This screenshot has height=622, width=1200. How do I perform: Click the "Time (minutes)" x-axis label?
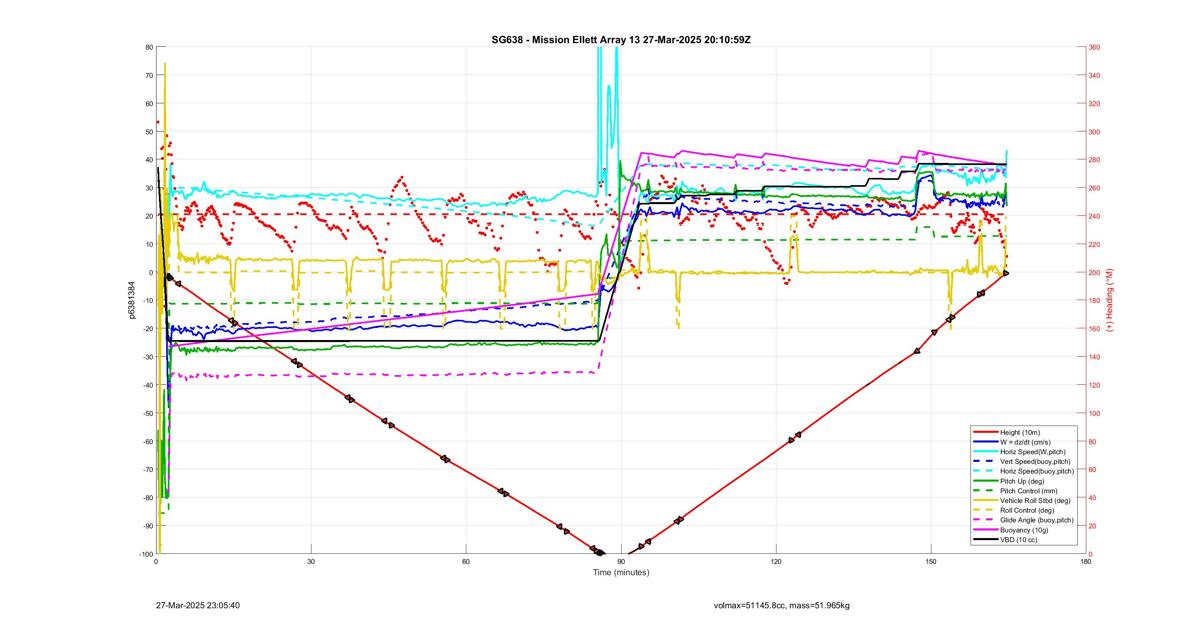621,572
